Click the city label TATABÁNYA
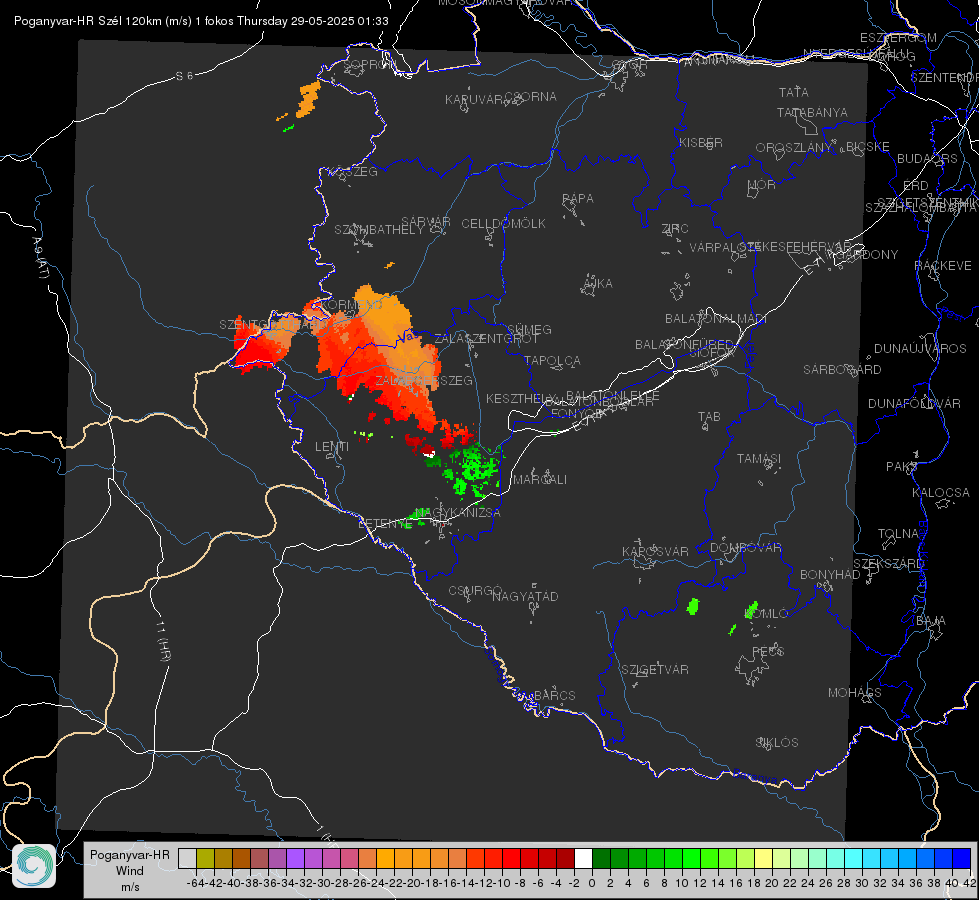This screenshot has width=979, height=900. click(812, 113)
